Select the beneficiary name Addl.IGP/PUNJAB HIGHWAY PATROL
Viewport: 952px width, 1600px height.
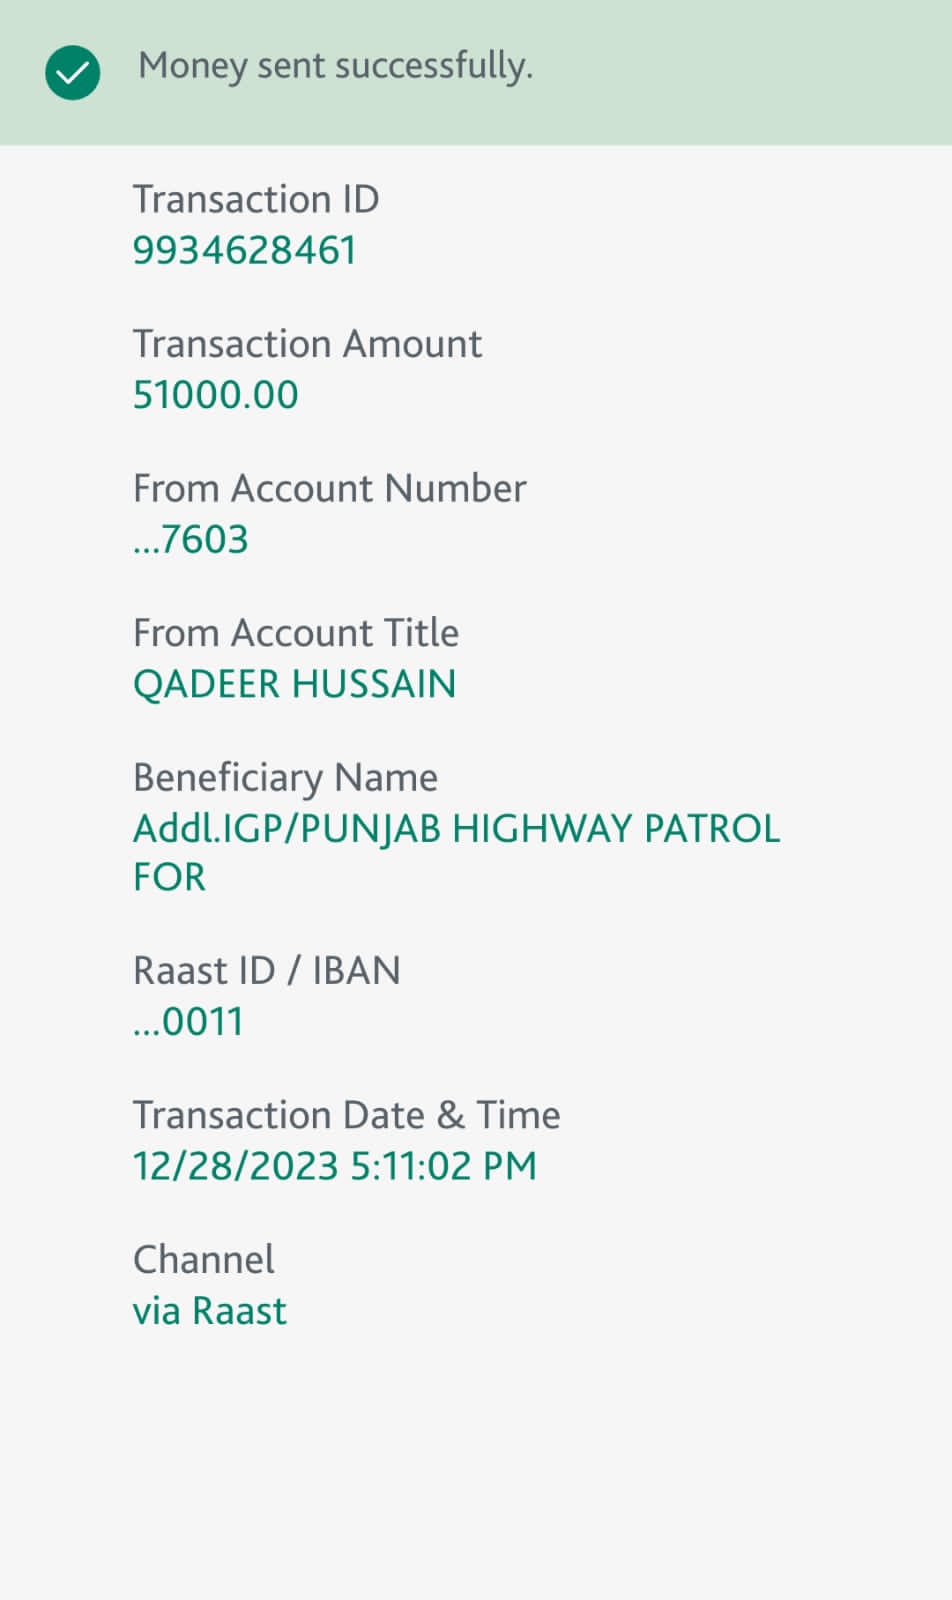456,829
